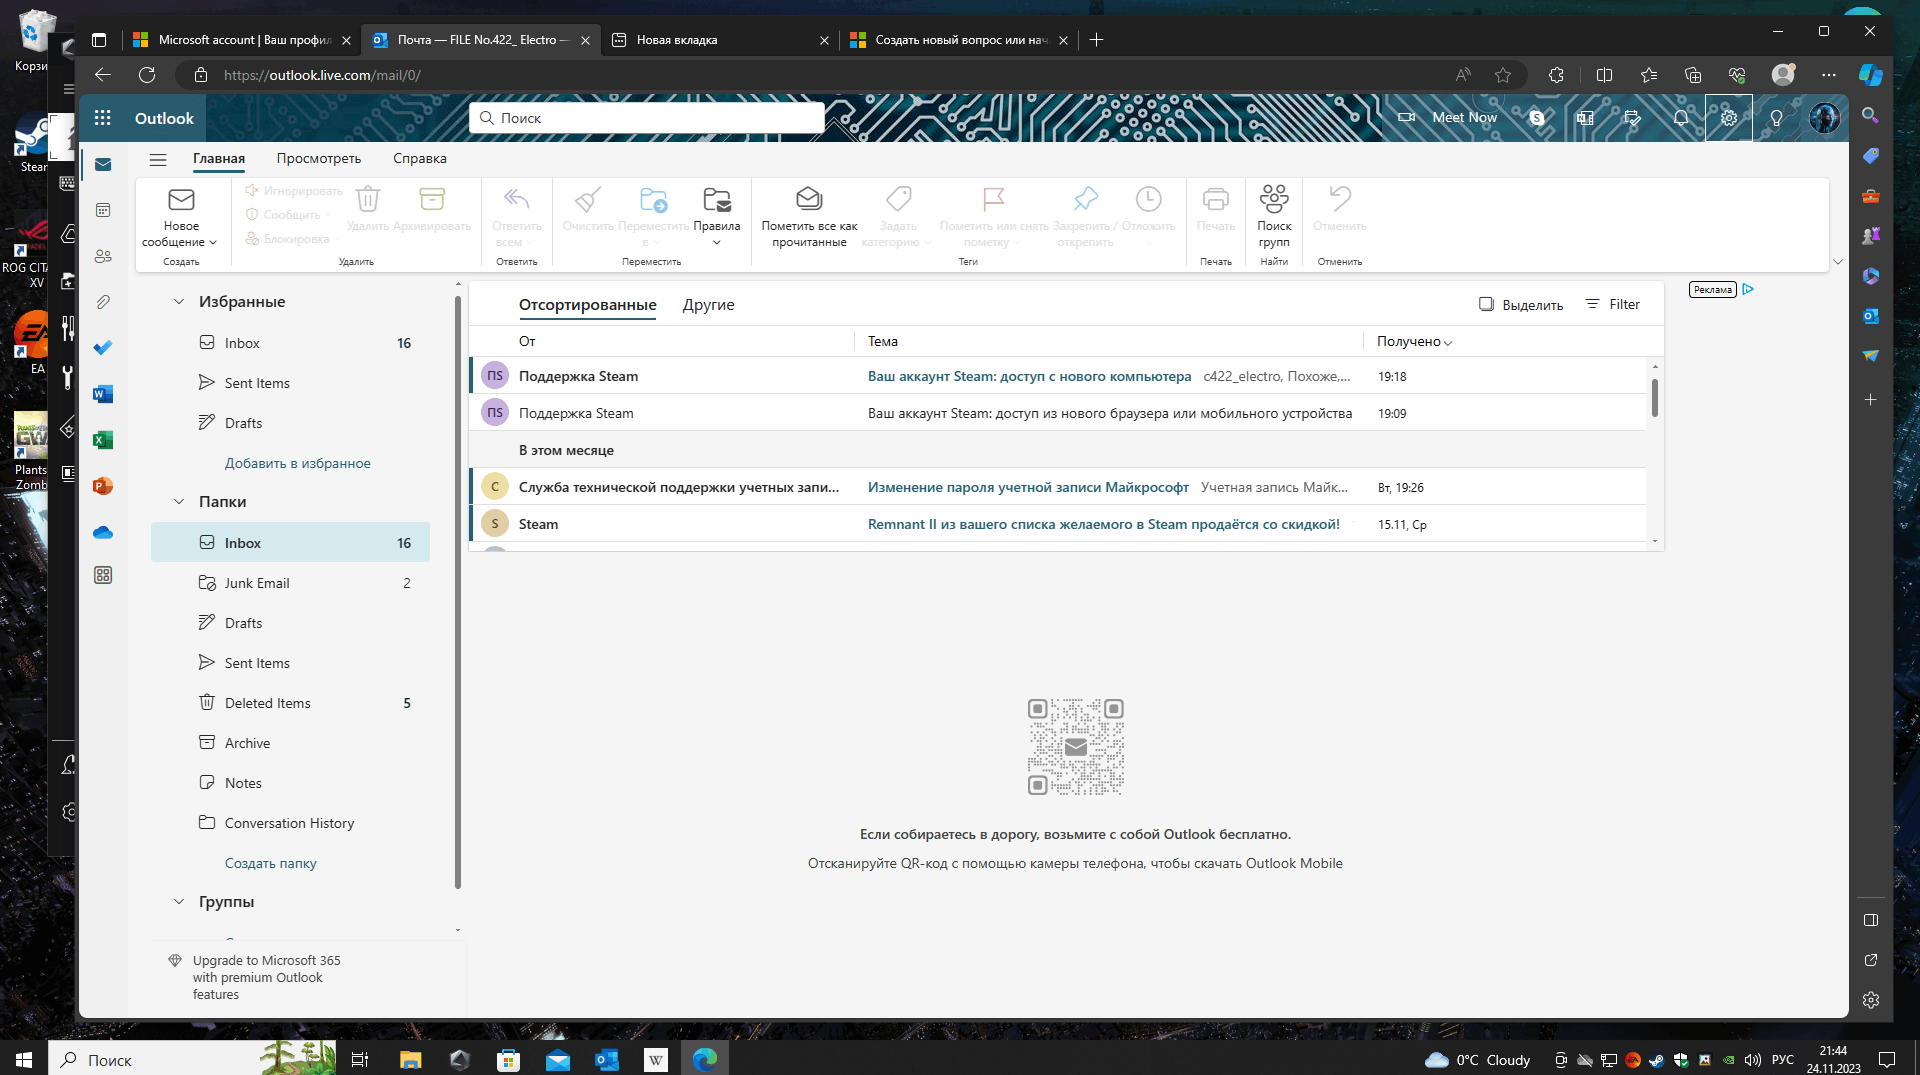Add page to browser favorites star

[x=1503, y=75]
